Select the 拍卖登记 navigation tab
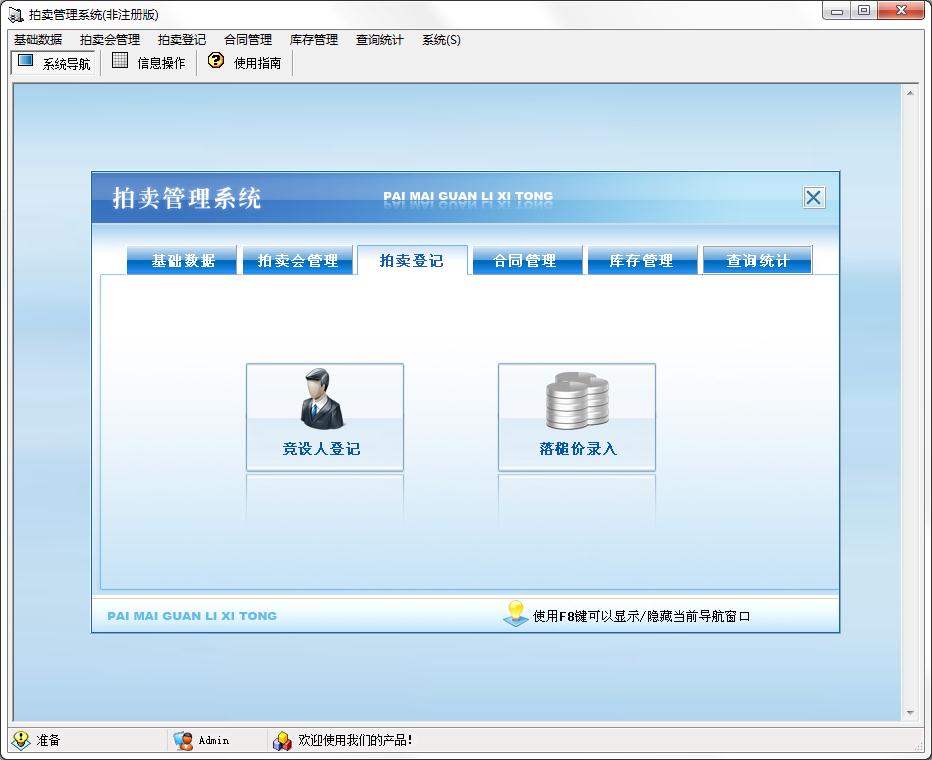Screen dimensions: 932x760 pos(412,260)
